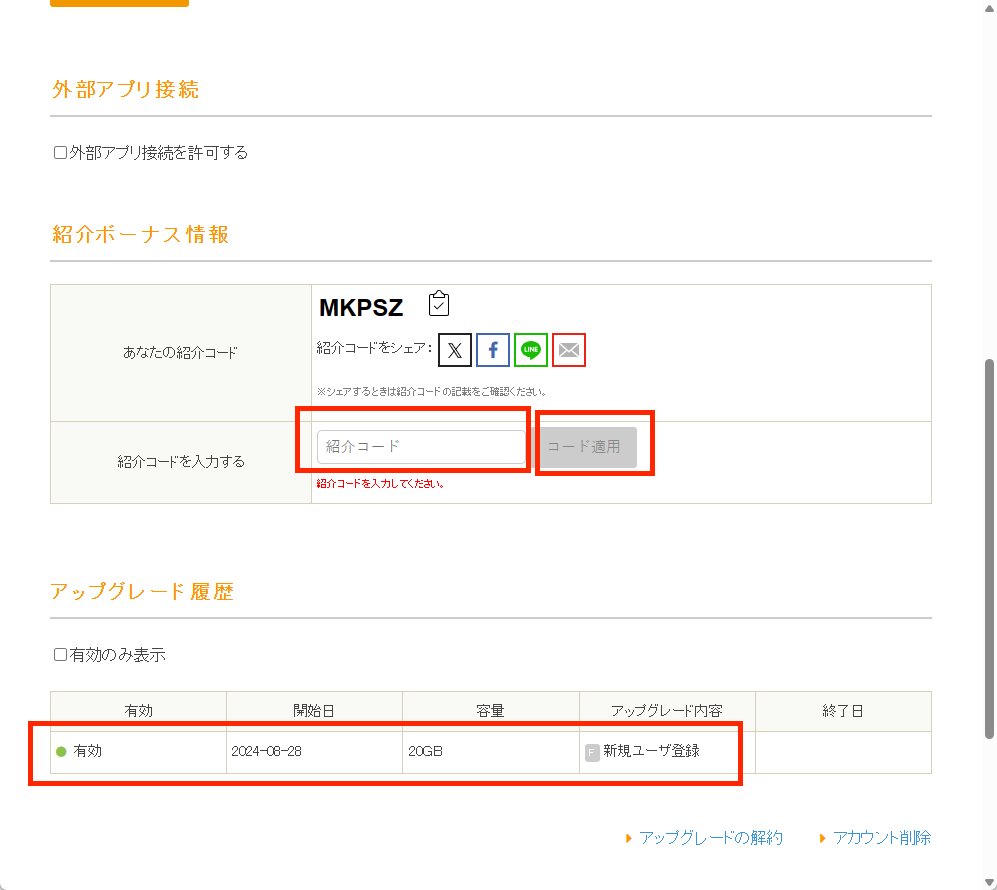The image size is (997, 890).
Task: Click the 2024-08-28 start date cell
Action: pyautogui.click(x=315, y=752)
